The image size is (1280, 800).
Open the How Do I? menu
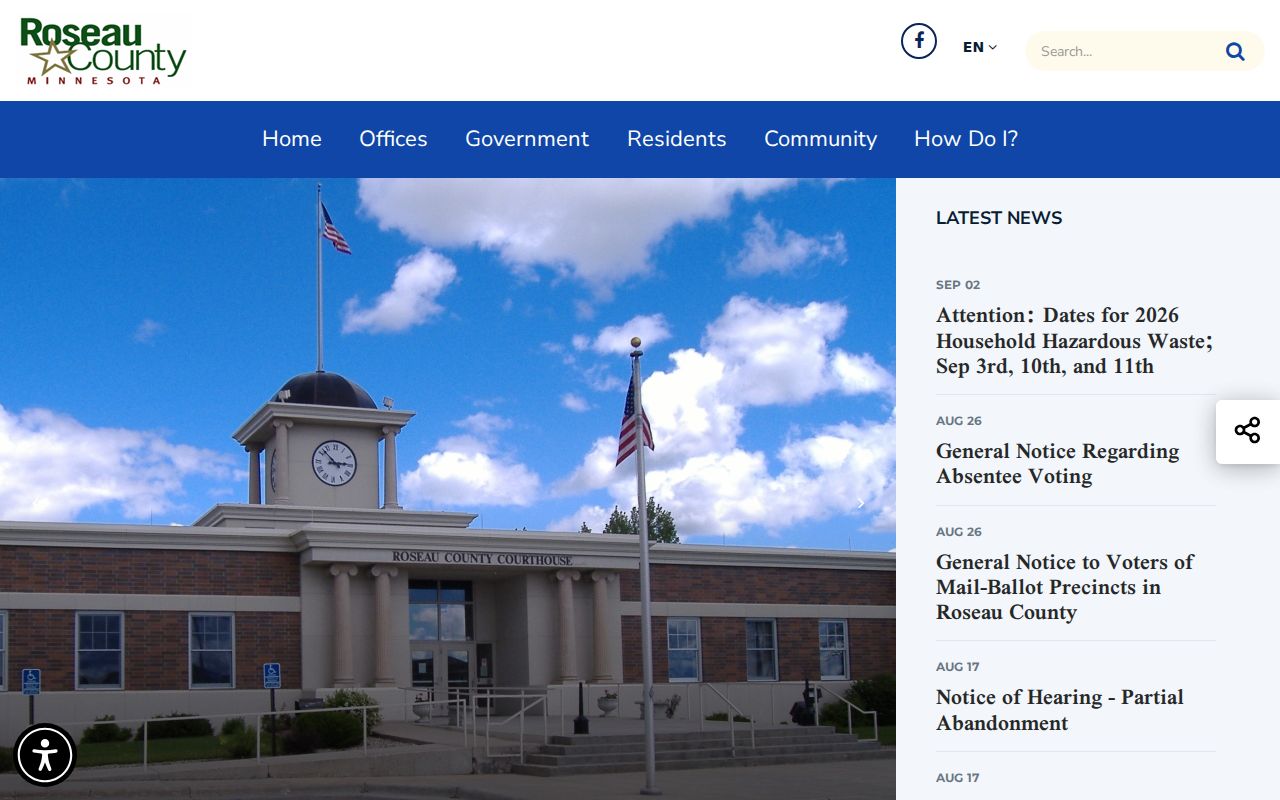click(x=966, y=139)
